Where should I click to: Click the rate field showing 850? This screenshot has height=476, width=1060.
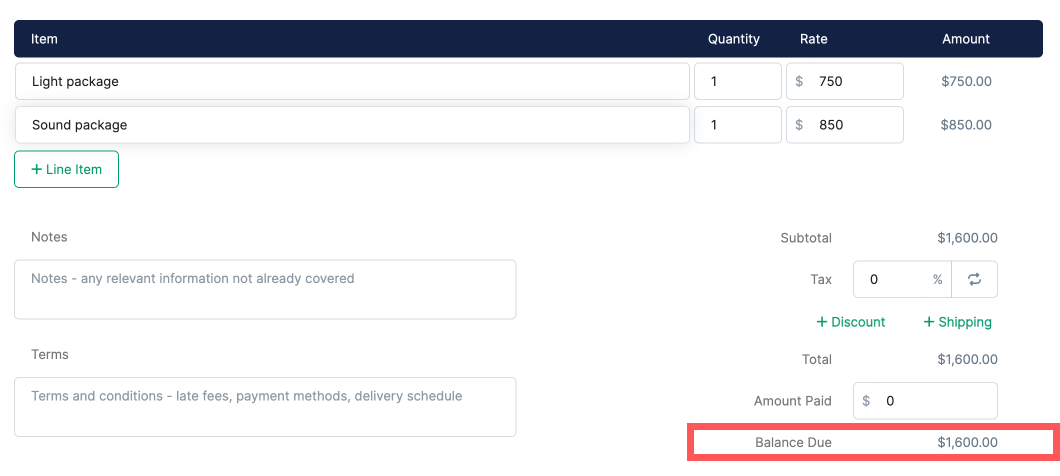(844, 124)
